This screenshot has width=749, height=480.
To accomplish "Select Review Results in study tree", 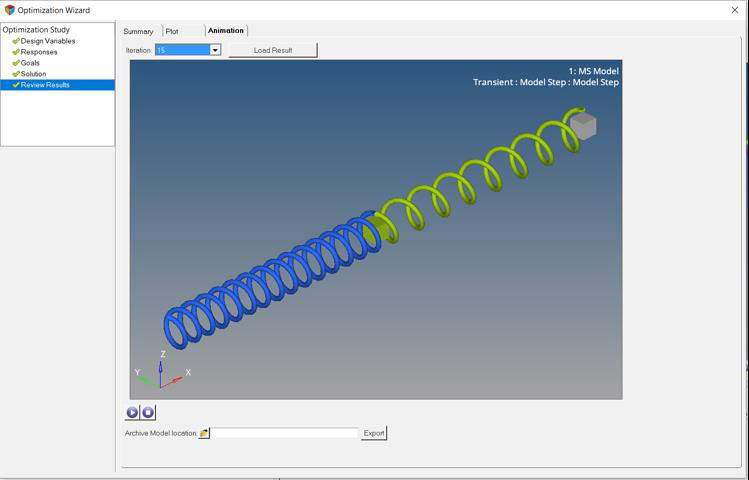I will 45,85.
